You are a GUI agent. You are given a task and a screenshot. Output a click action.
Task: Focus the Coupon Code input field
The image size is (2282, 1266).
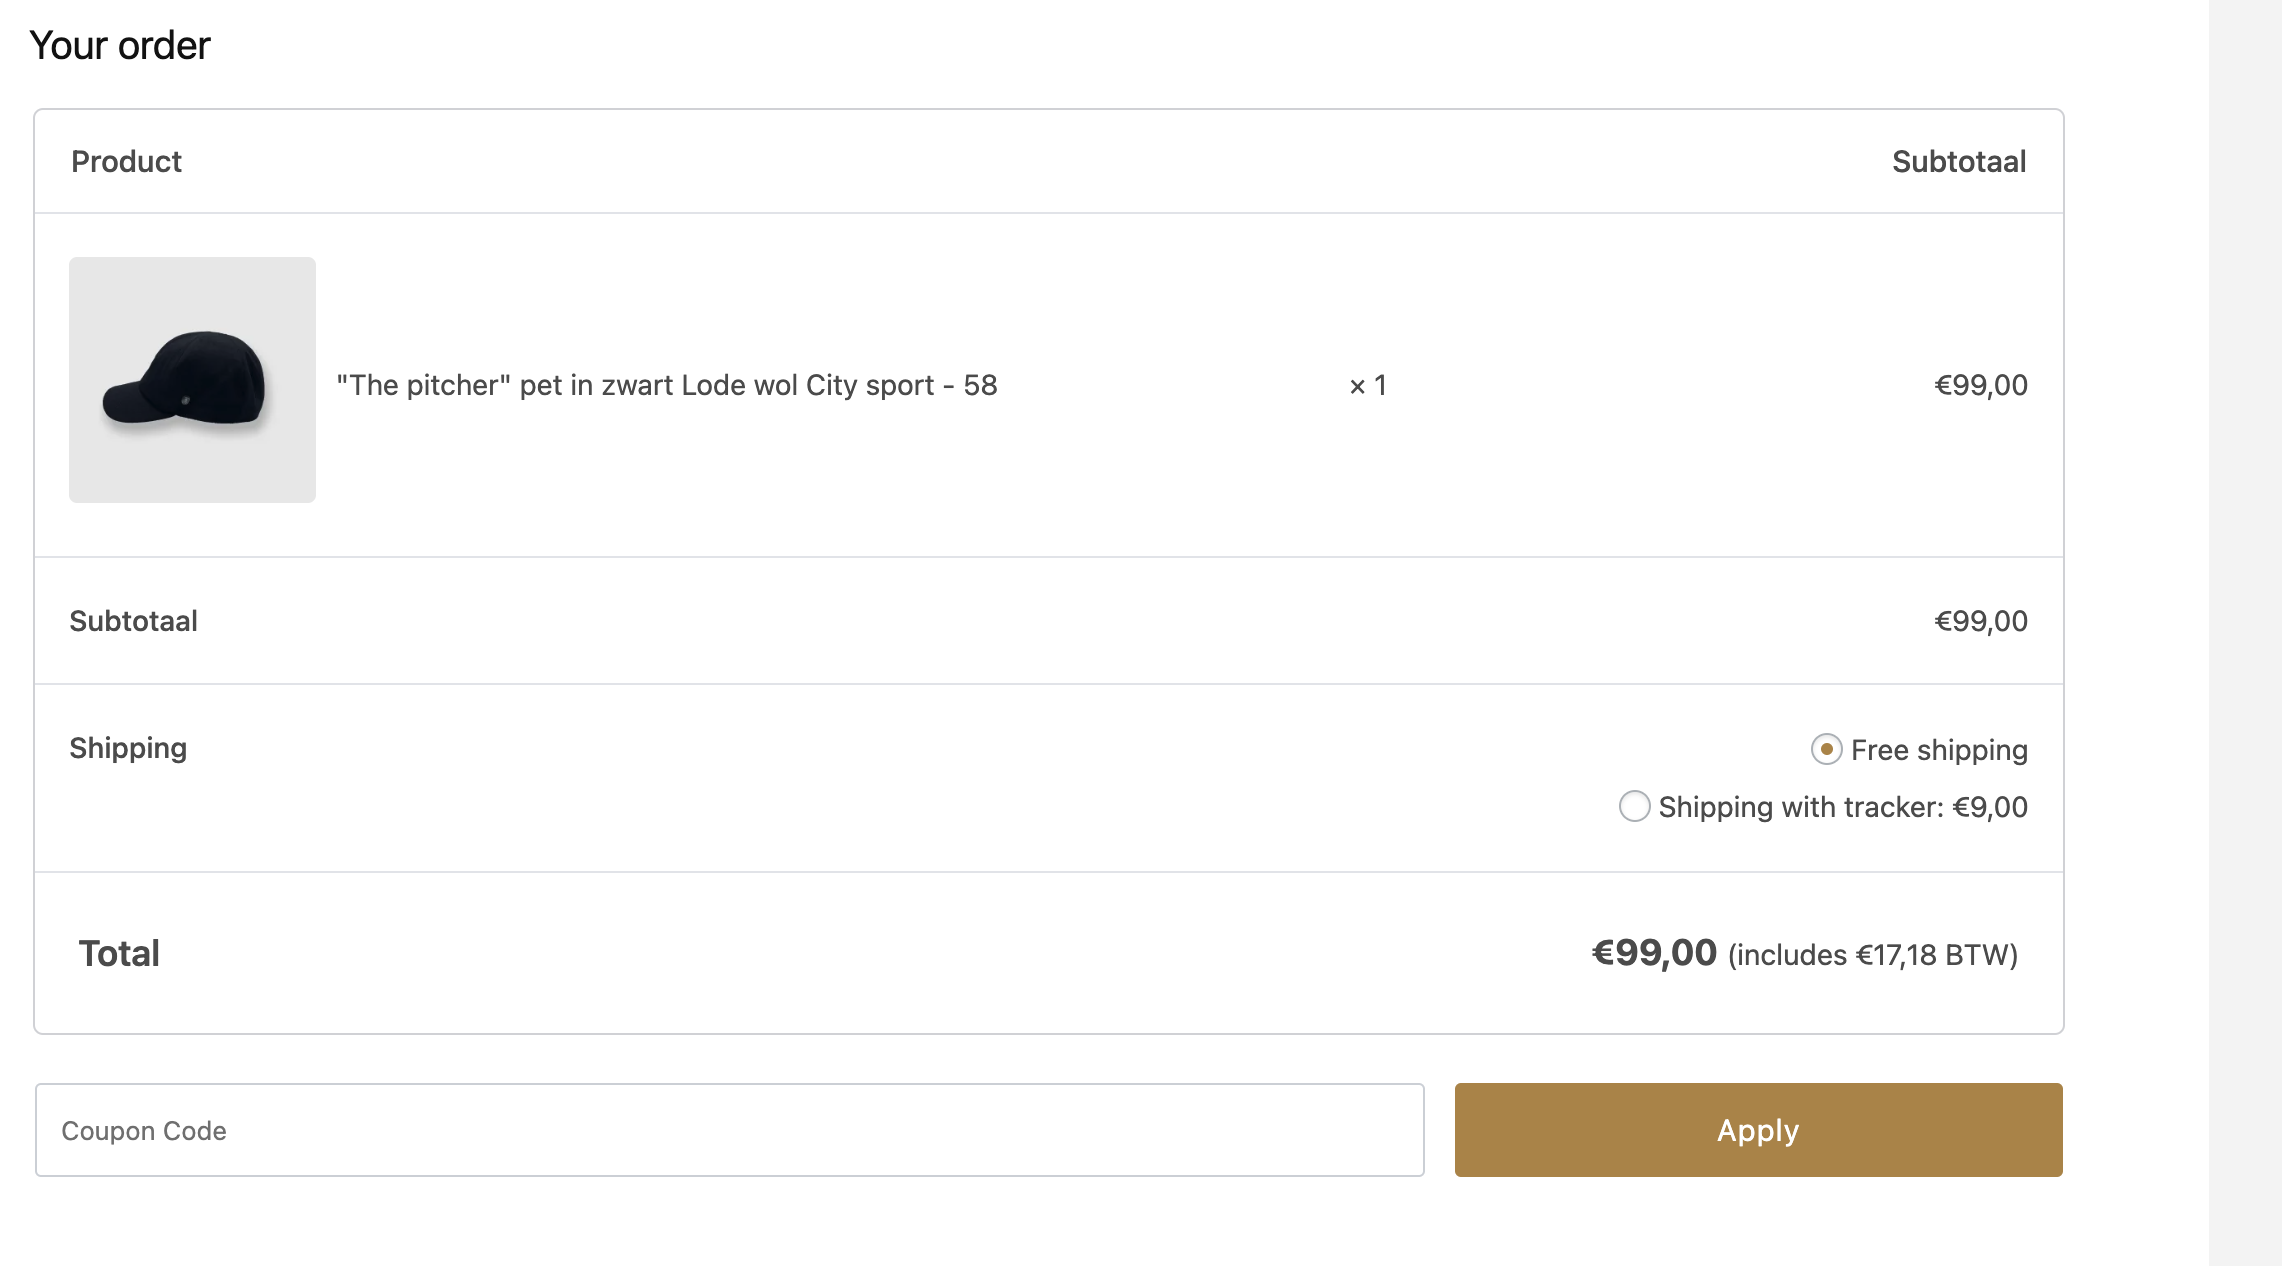coord(729,1130)
